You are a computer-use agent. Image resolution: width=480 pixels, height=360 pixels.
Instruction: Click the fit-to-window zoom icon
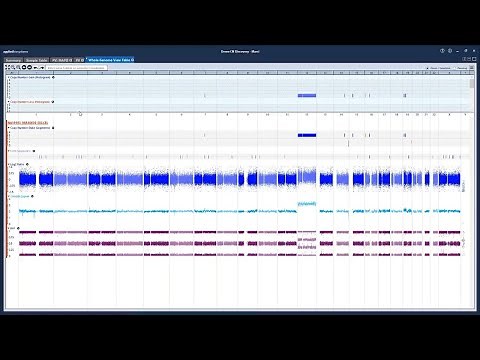[7, 67]
